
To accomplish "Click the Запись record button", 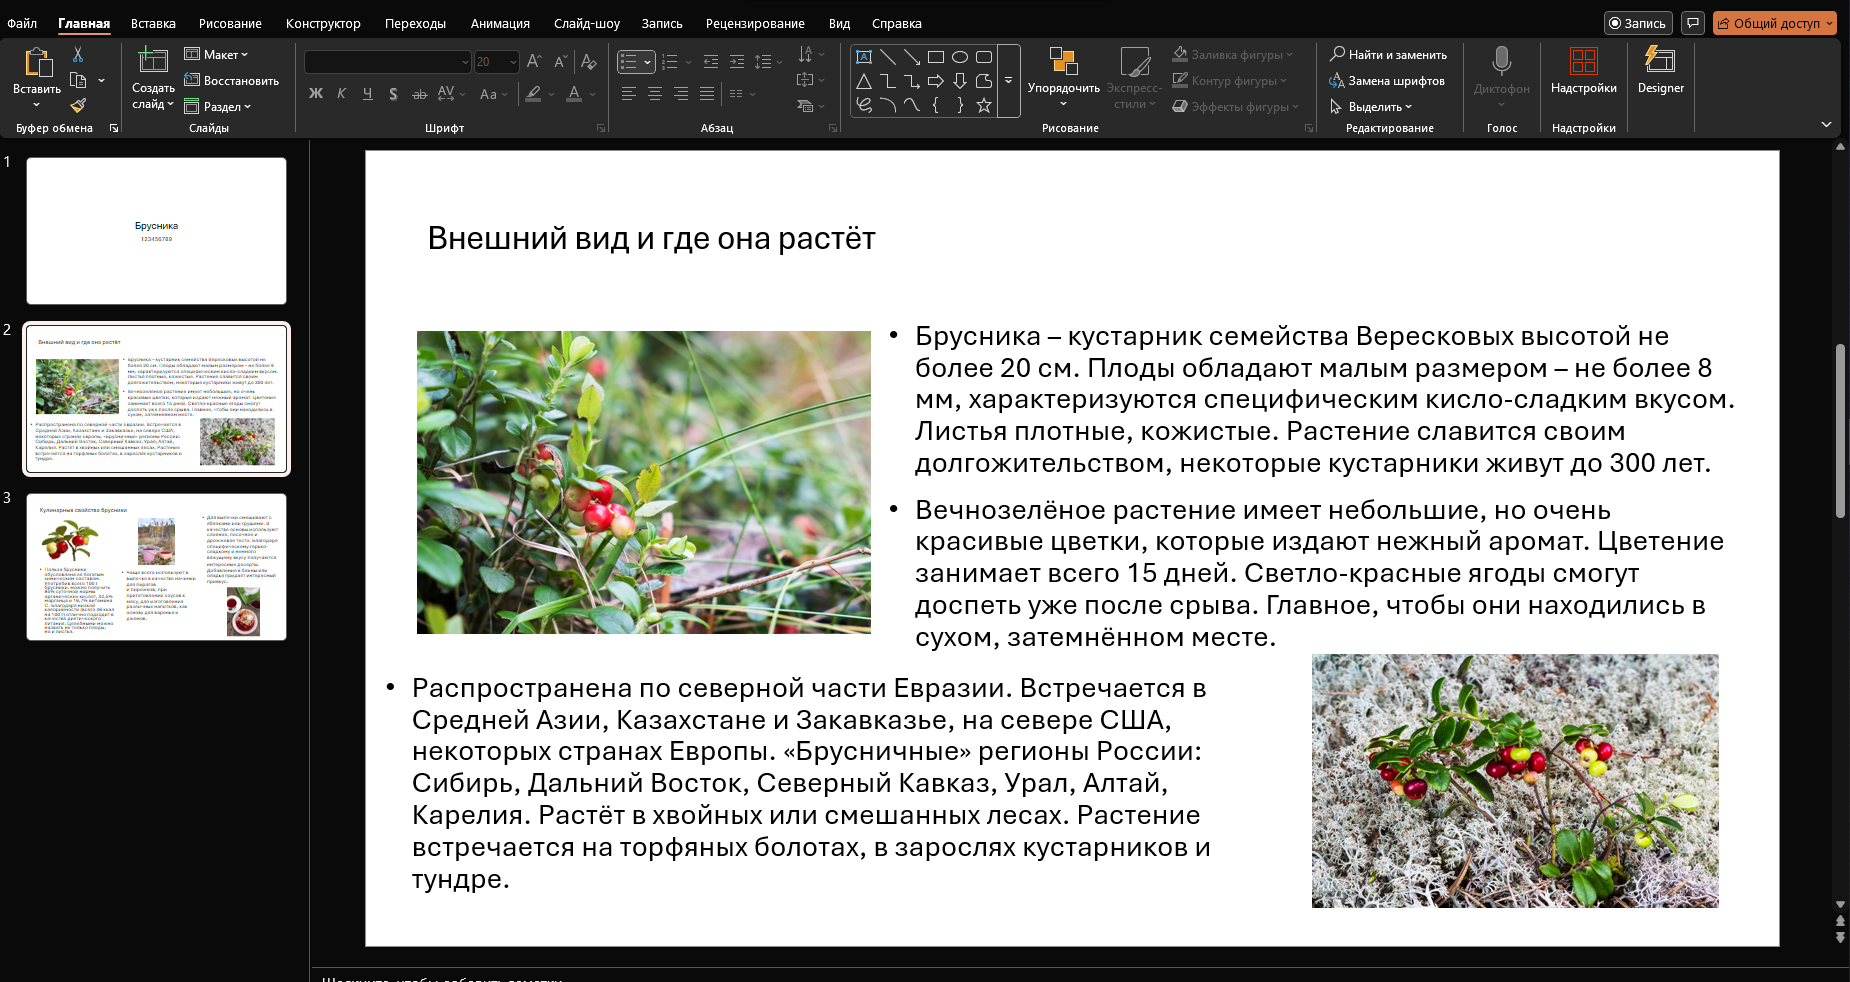I will pyautogui.click(x=1637, y=23).
